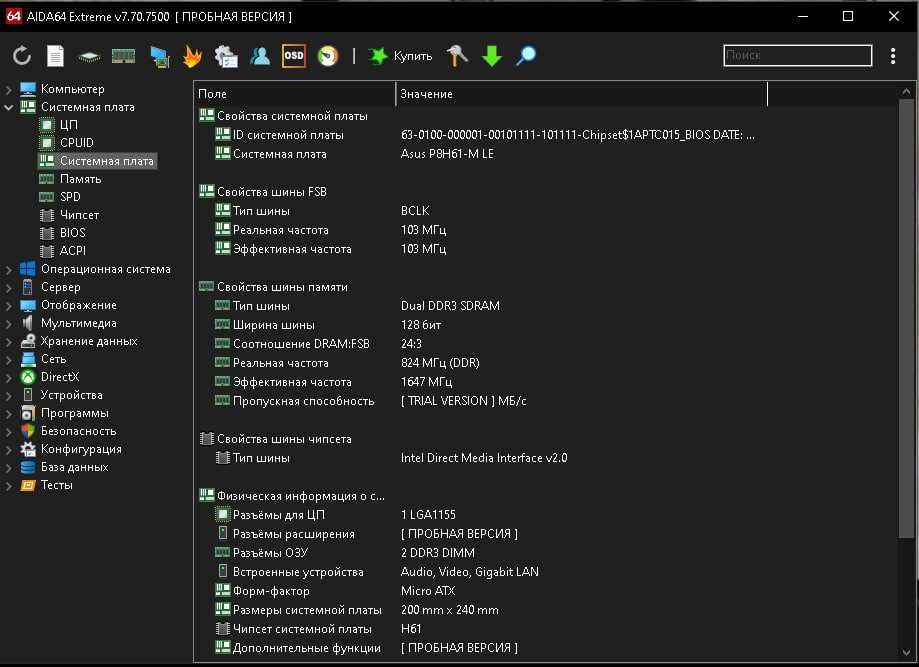Select Конфигурация in the sidebar

pos(81,450)
